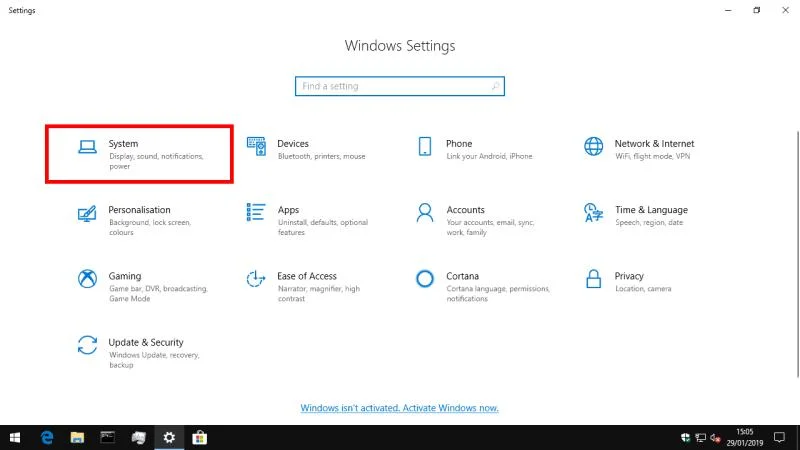
Task: Click 'Background, lock screen, colours' description
Action: (x=149, y=227)
